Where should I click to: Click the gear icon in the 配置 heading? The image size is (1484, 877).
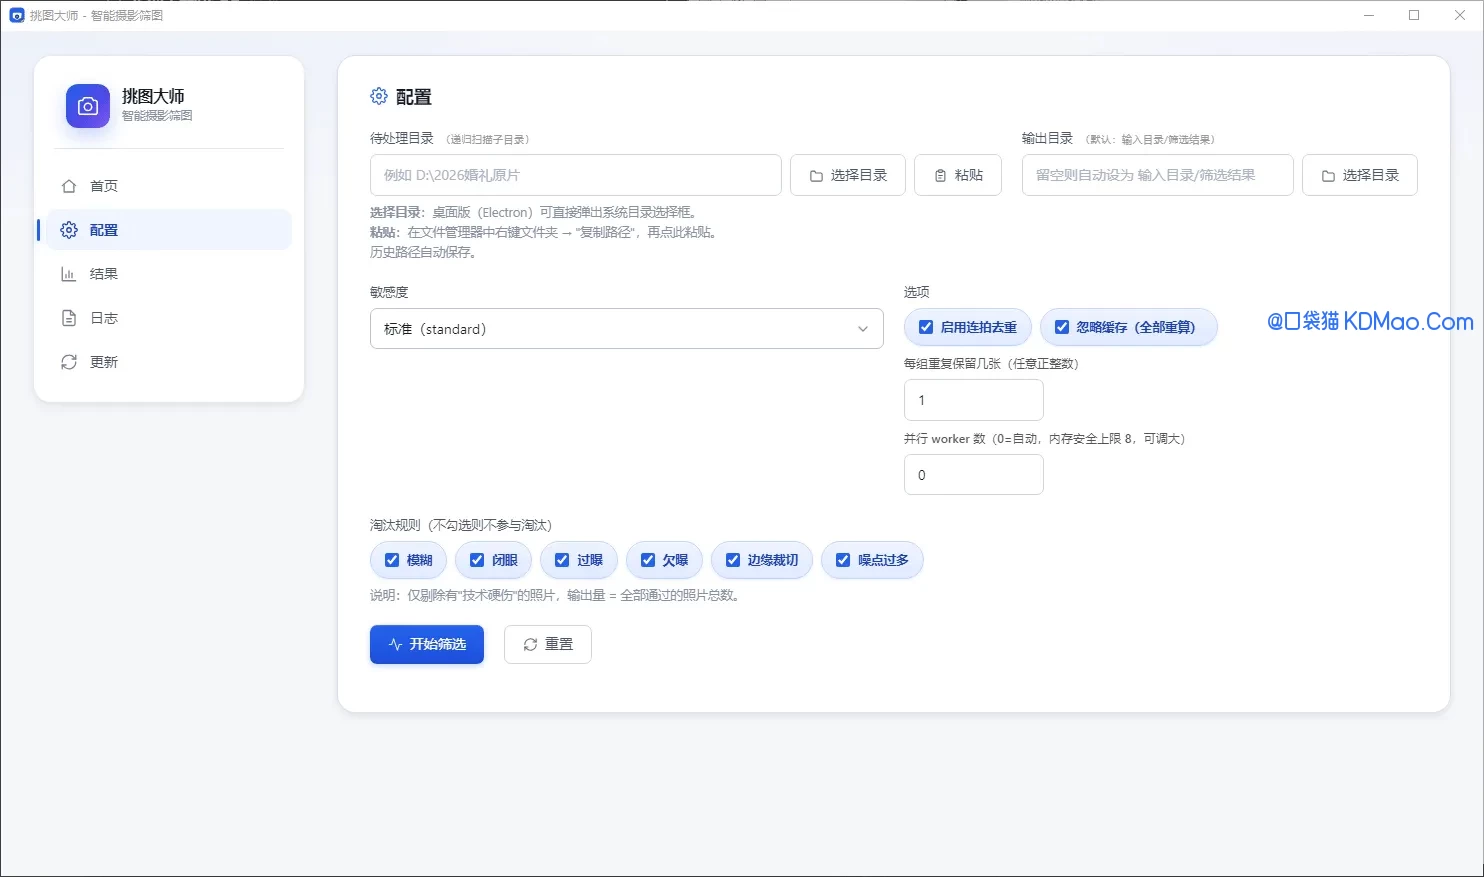(379, 96)
